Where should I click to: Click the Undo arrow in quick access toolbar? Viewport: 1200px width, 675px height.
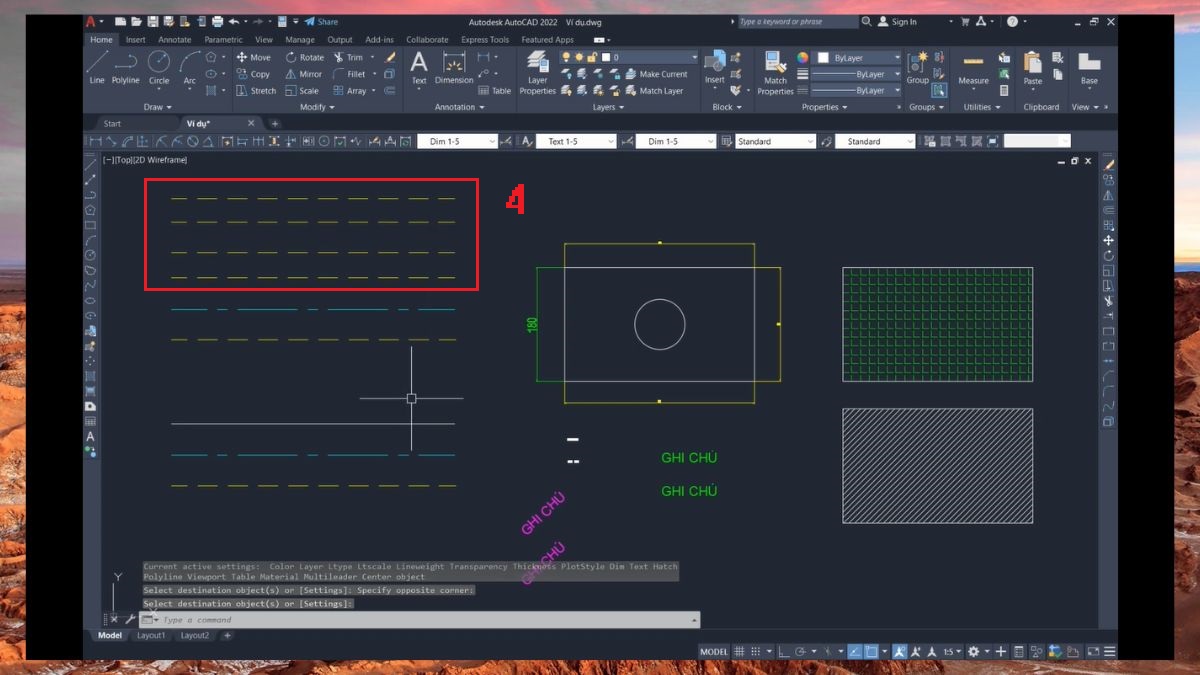[x=233, y=21]
